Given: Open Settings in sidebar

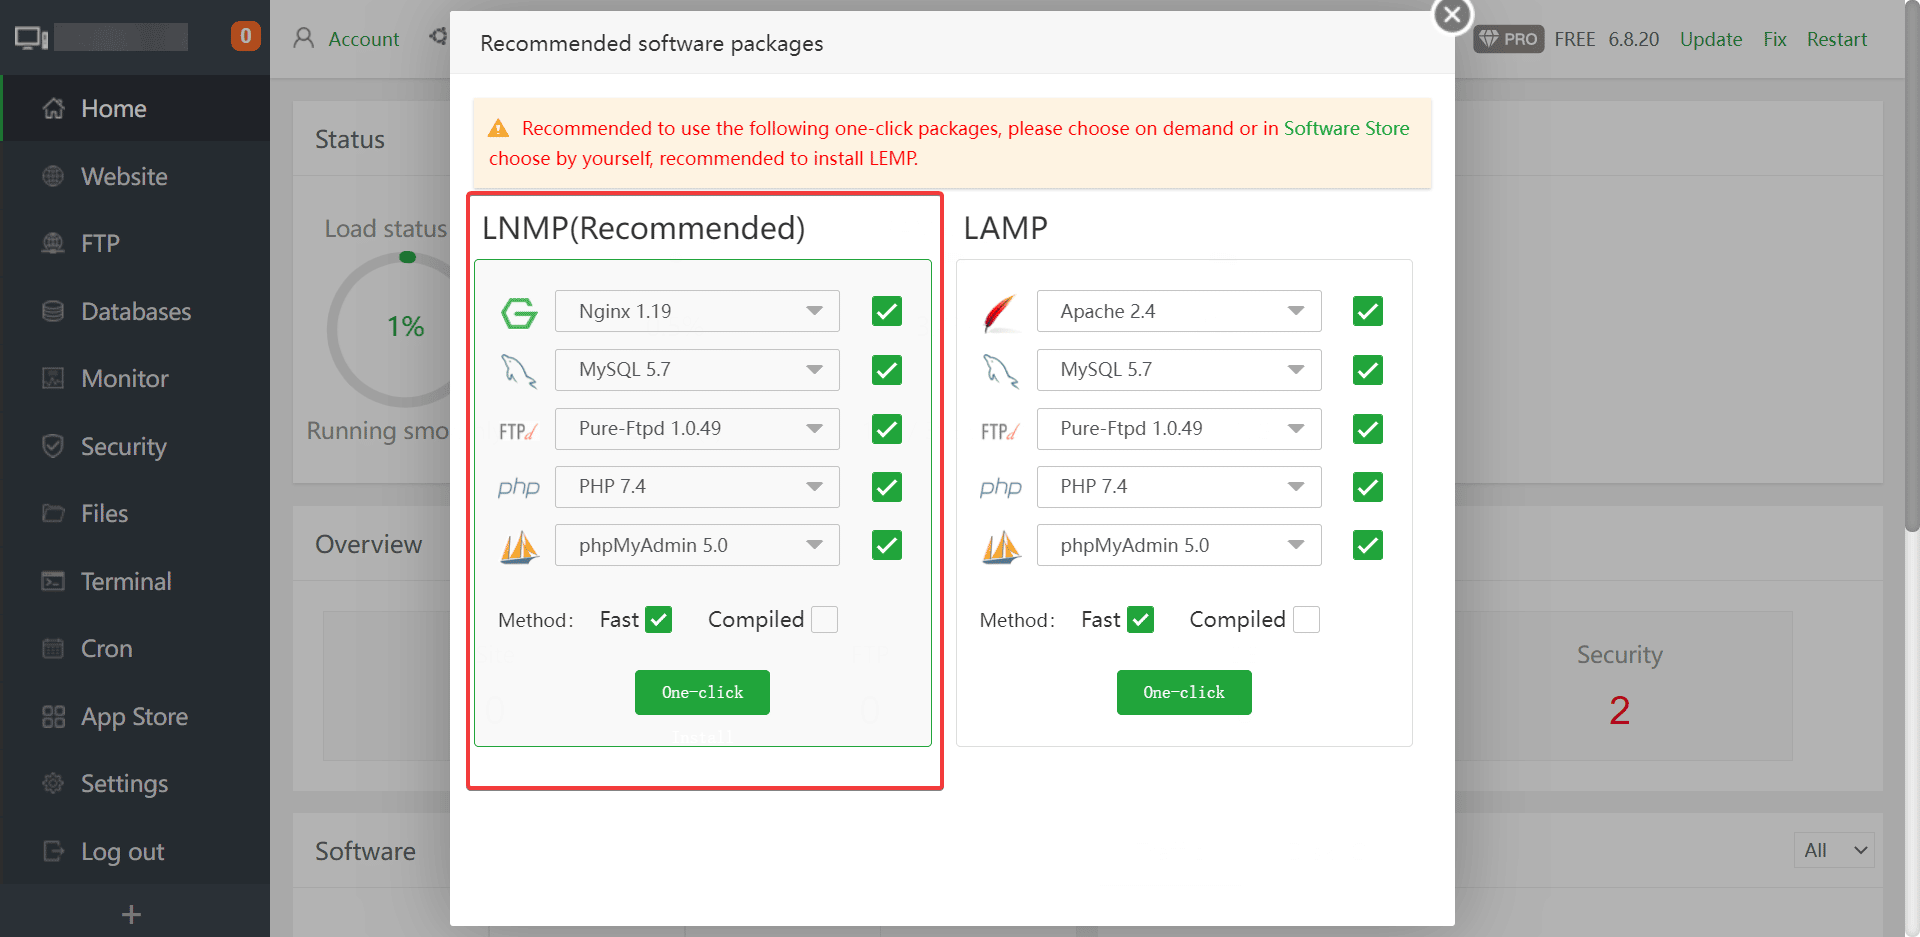Looking at the screenshot, I should (135, 783).
